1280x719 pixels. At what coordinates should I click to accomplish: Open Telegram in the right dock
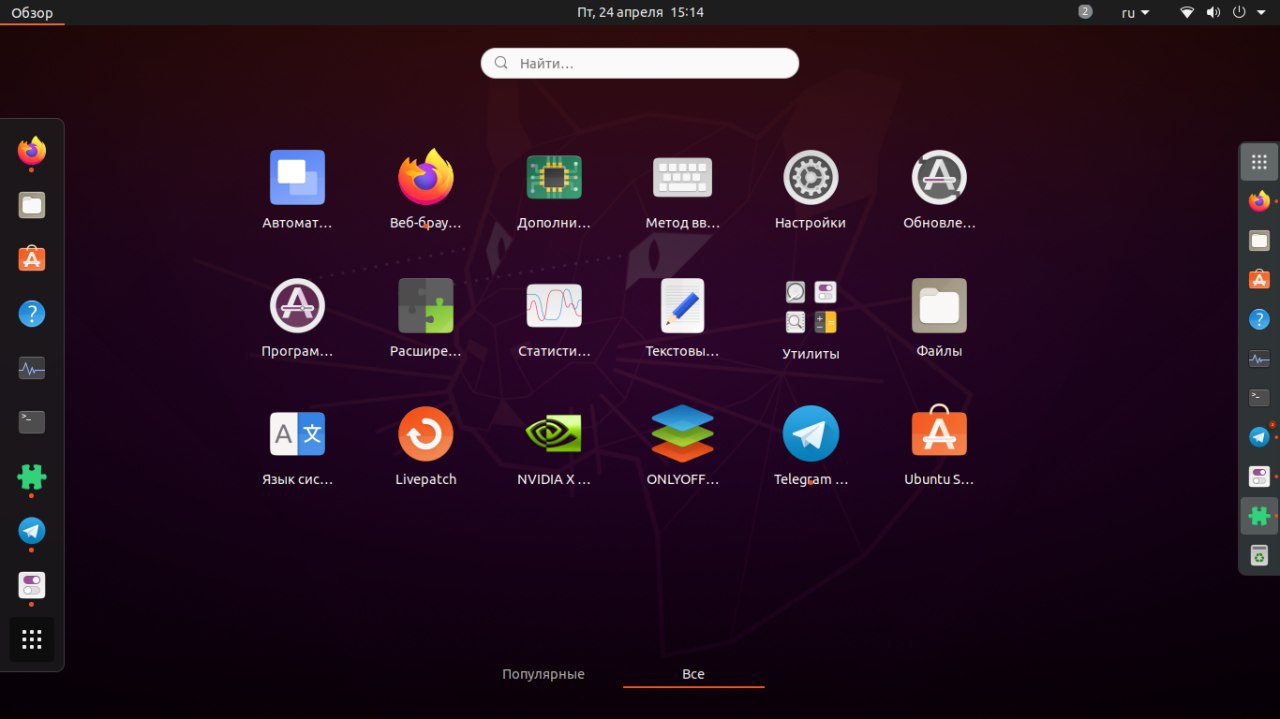click(x=1259, y=437)
